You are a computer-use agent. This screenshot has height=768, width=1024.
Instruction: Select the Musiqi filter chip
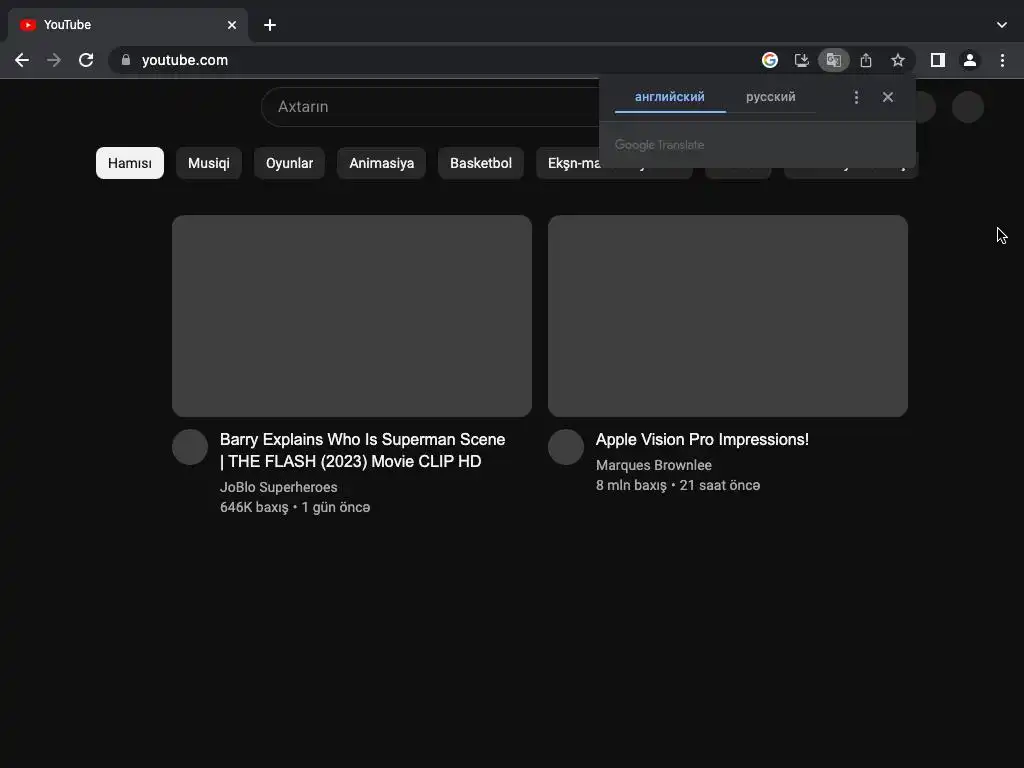click(x=208, y=163)
